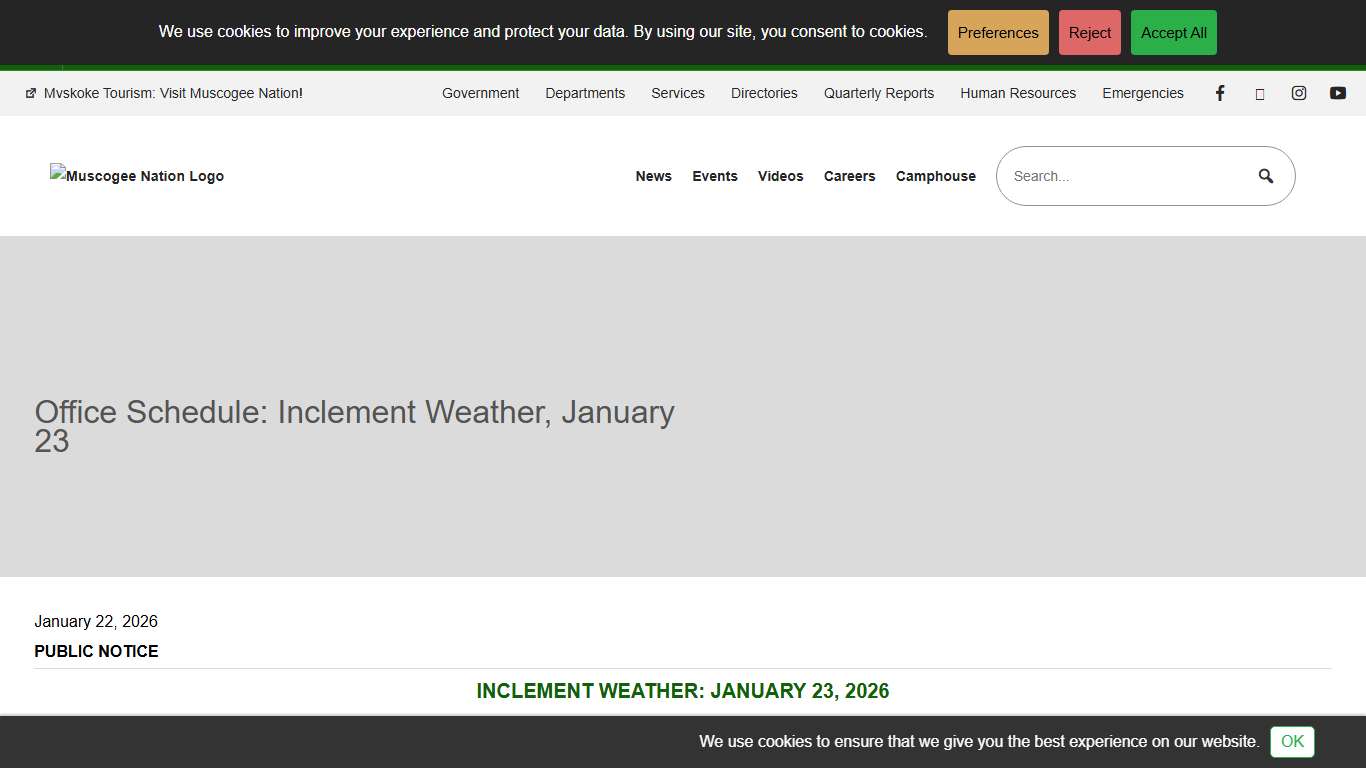
Task: Open the Services dropdown menu
Action: pyautogui.click(x=678, y=93)
